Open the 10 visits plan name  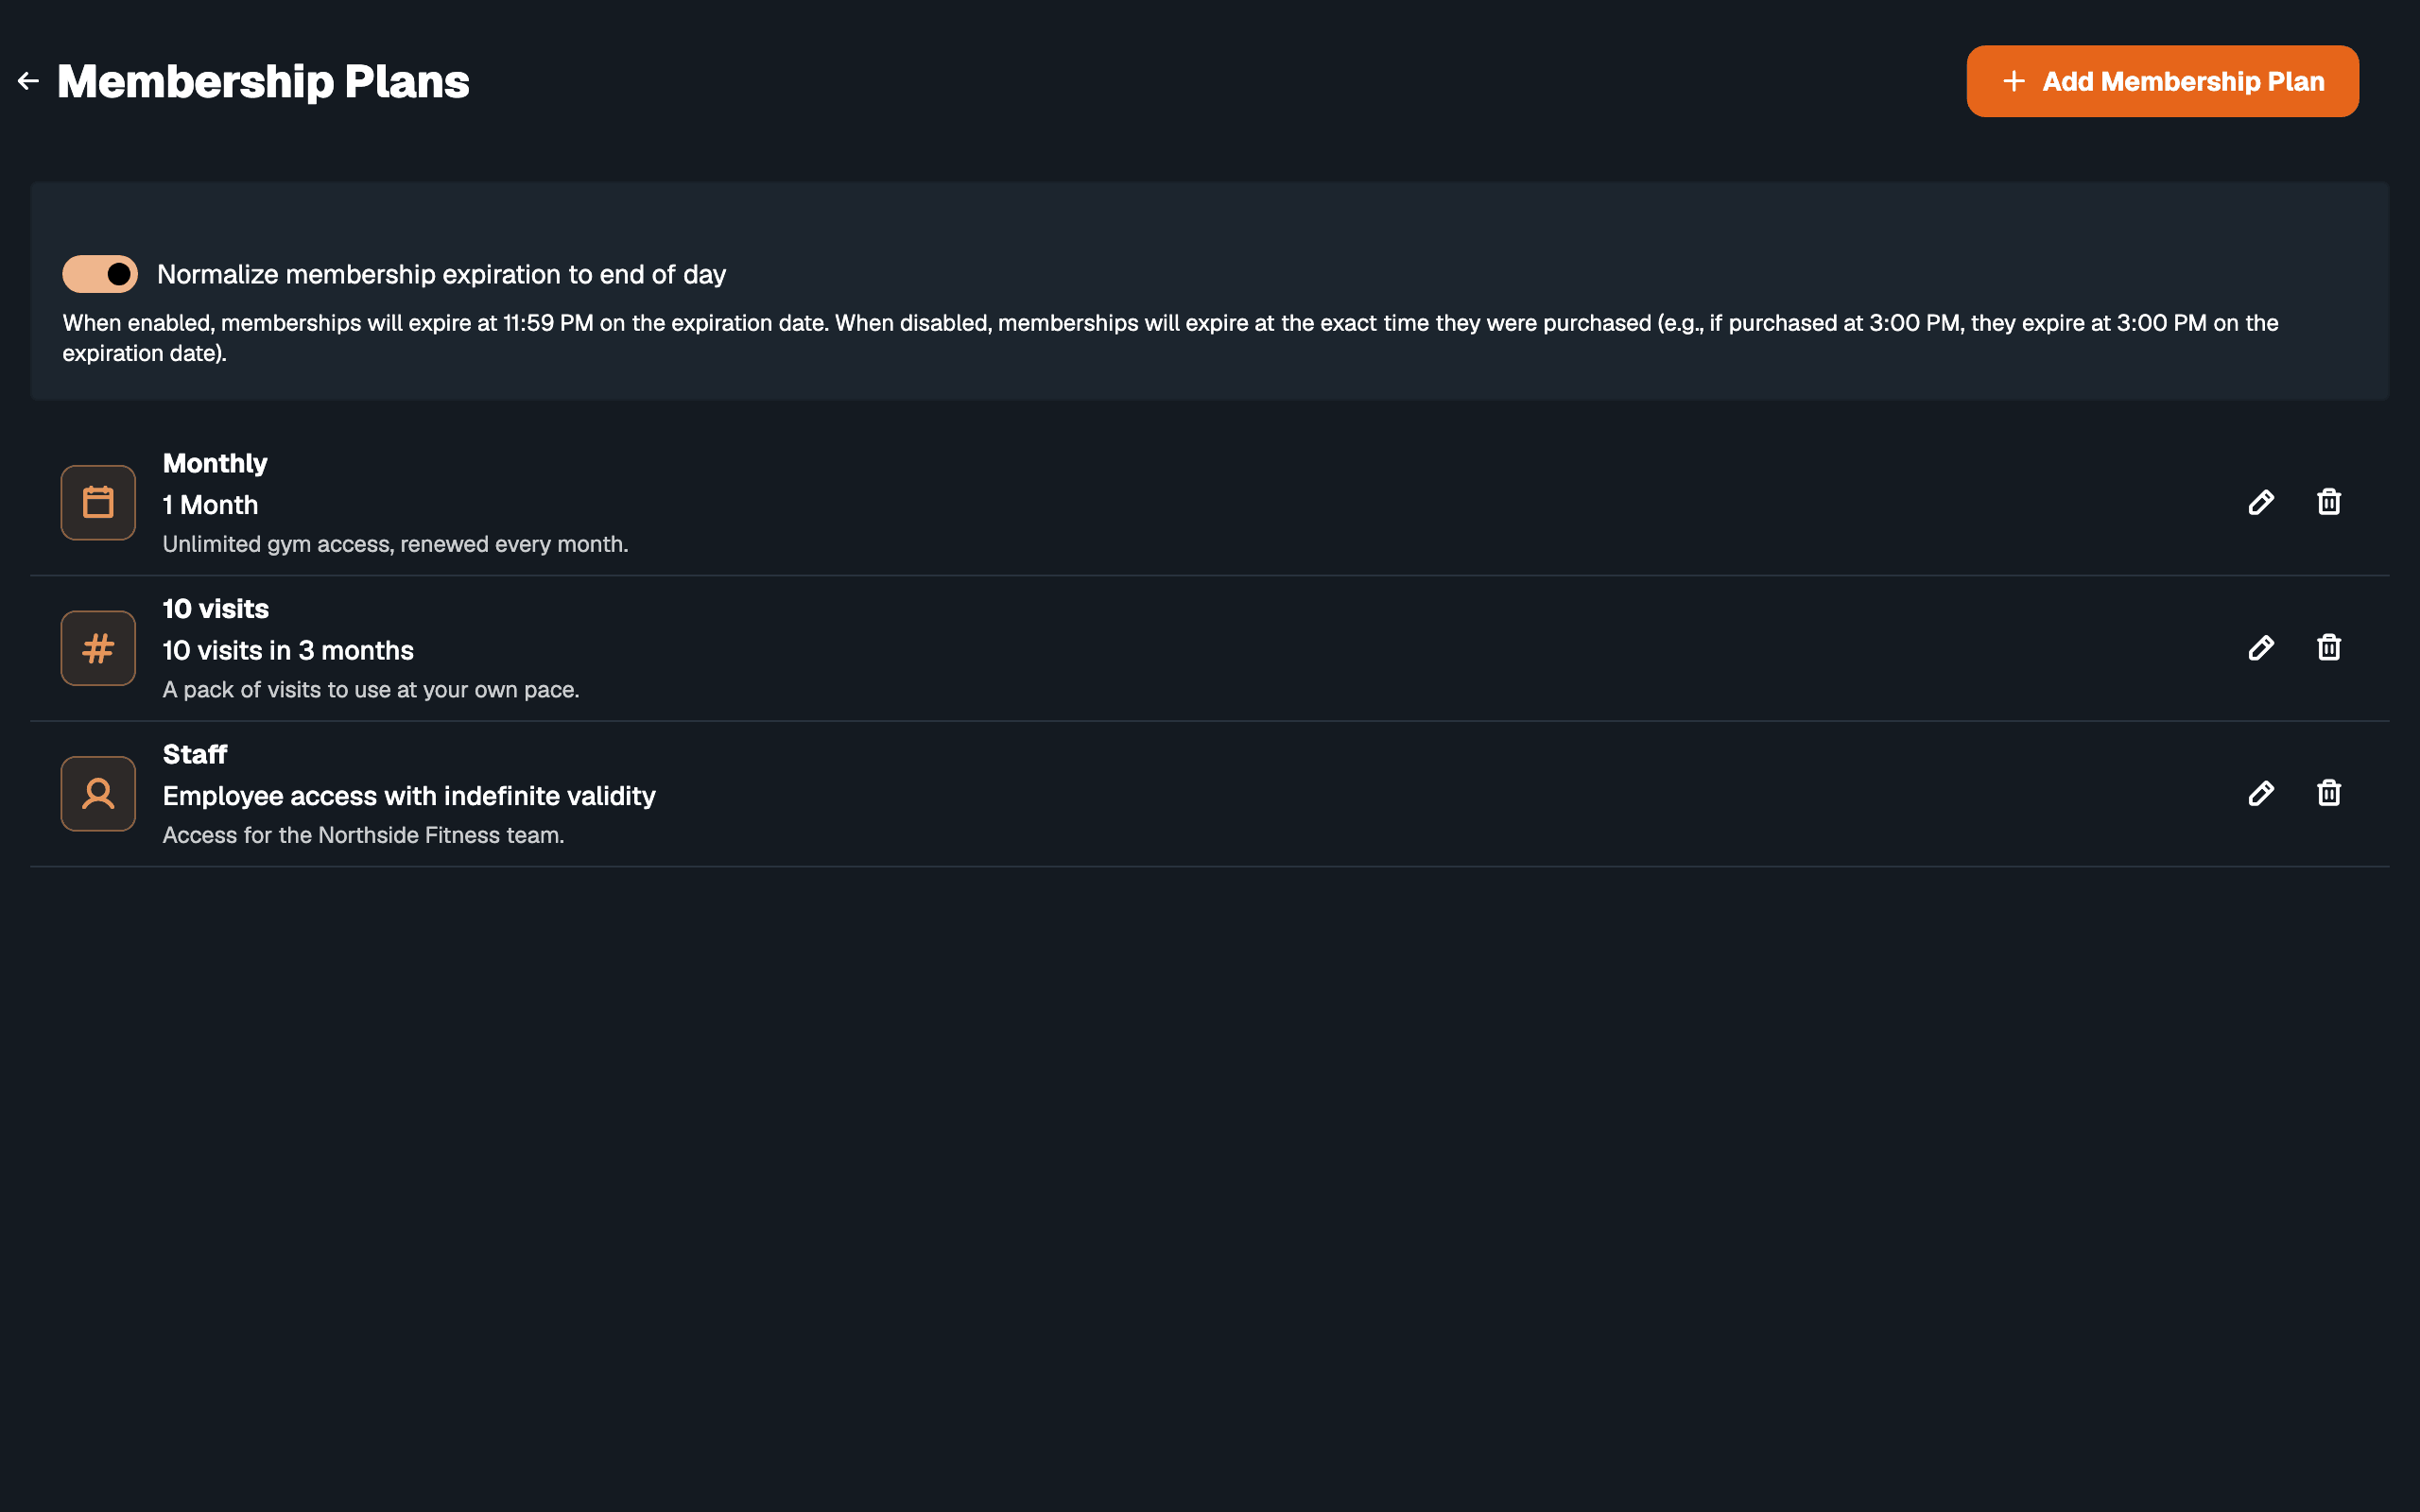[216, 609]
